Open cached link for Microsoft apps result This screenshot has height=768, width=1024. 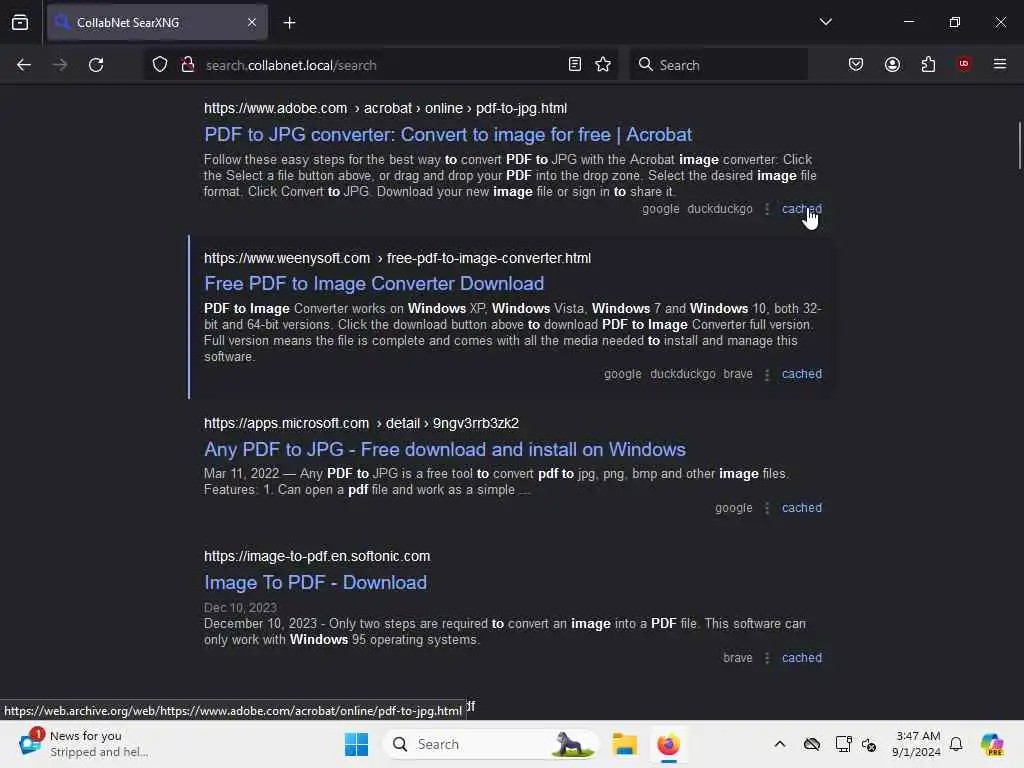tap(802, 508)
